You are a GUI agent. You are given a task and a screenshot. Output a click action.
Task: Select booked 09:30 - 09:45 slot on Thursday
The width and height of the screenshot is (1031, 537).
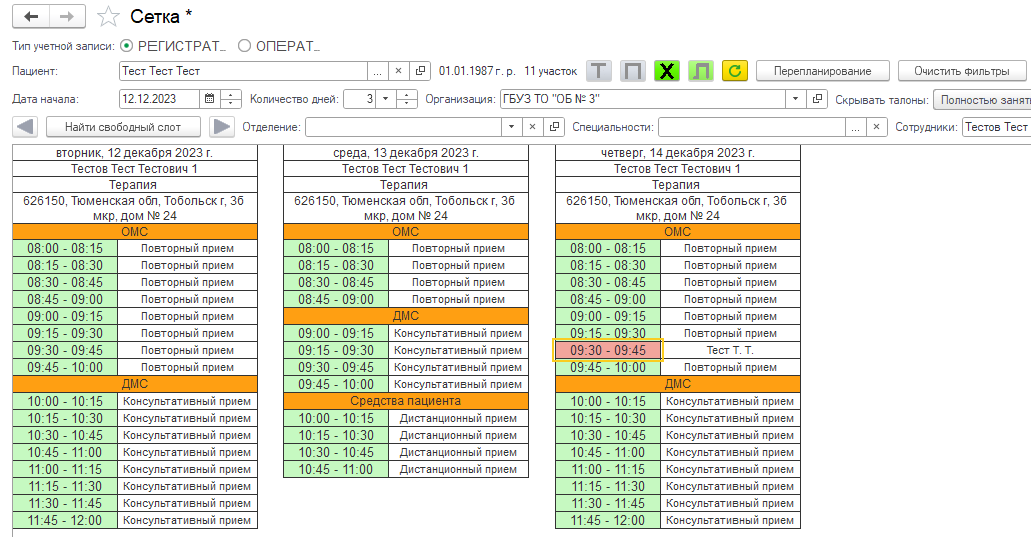608,350
